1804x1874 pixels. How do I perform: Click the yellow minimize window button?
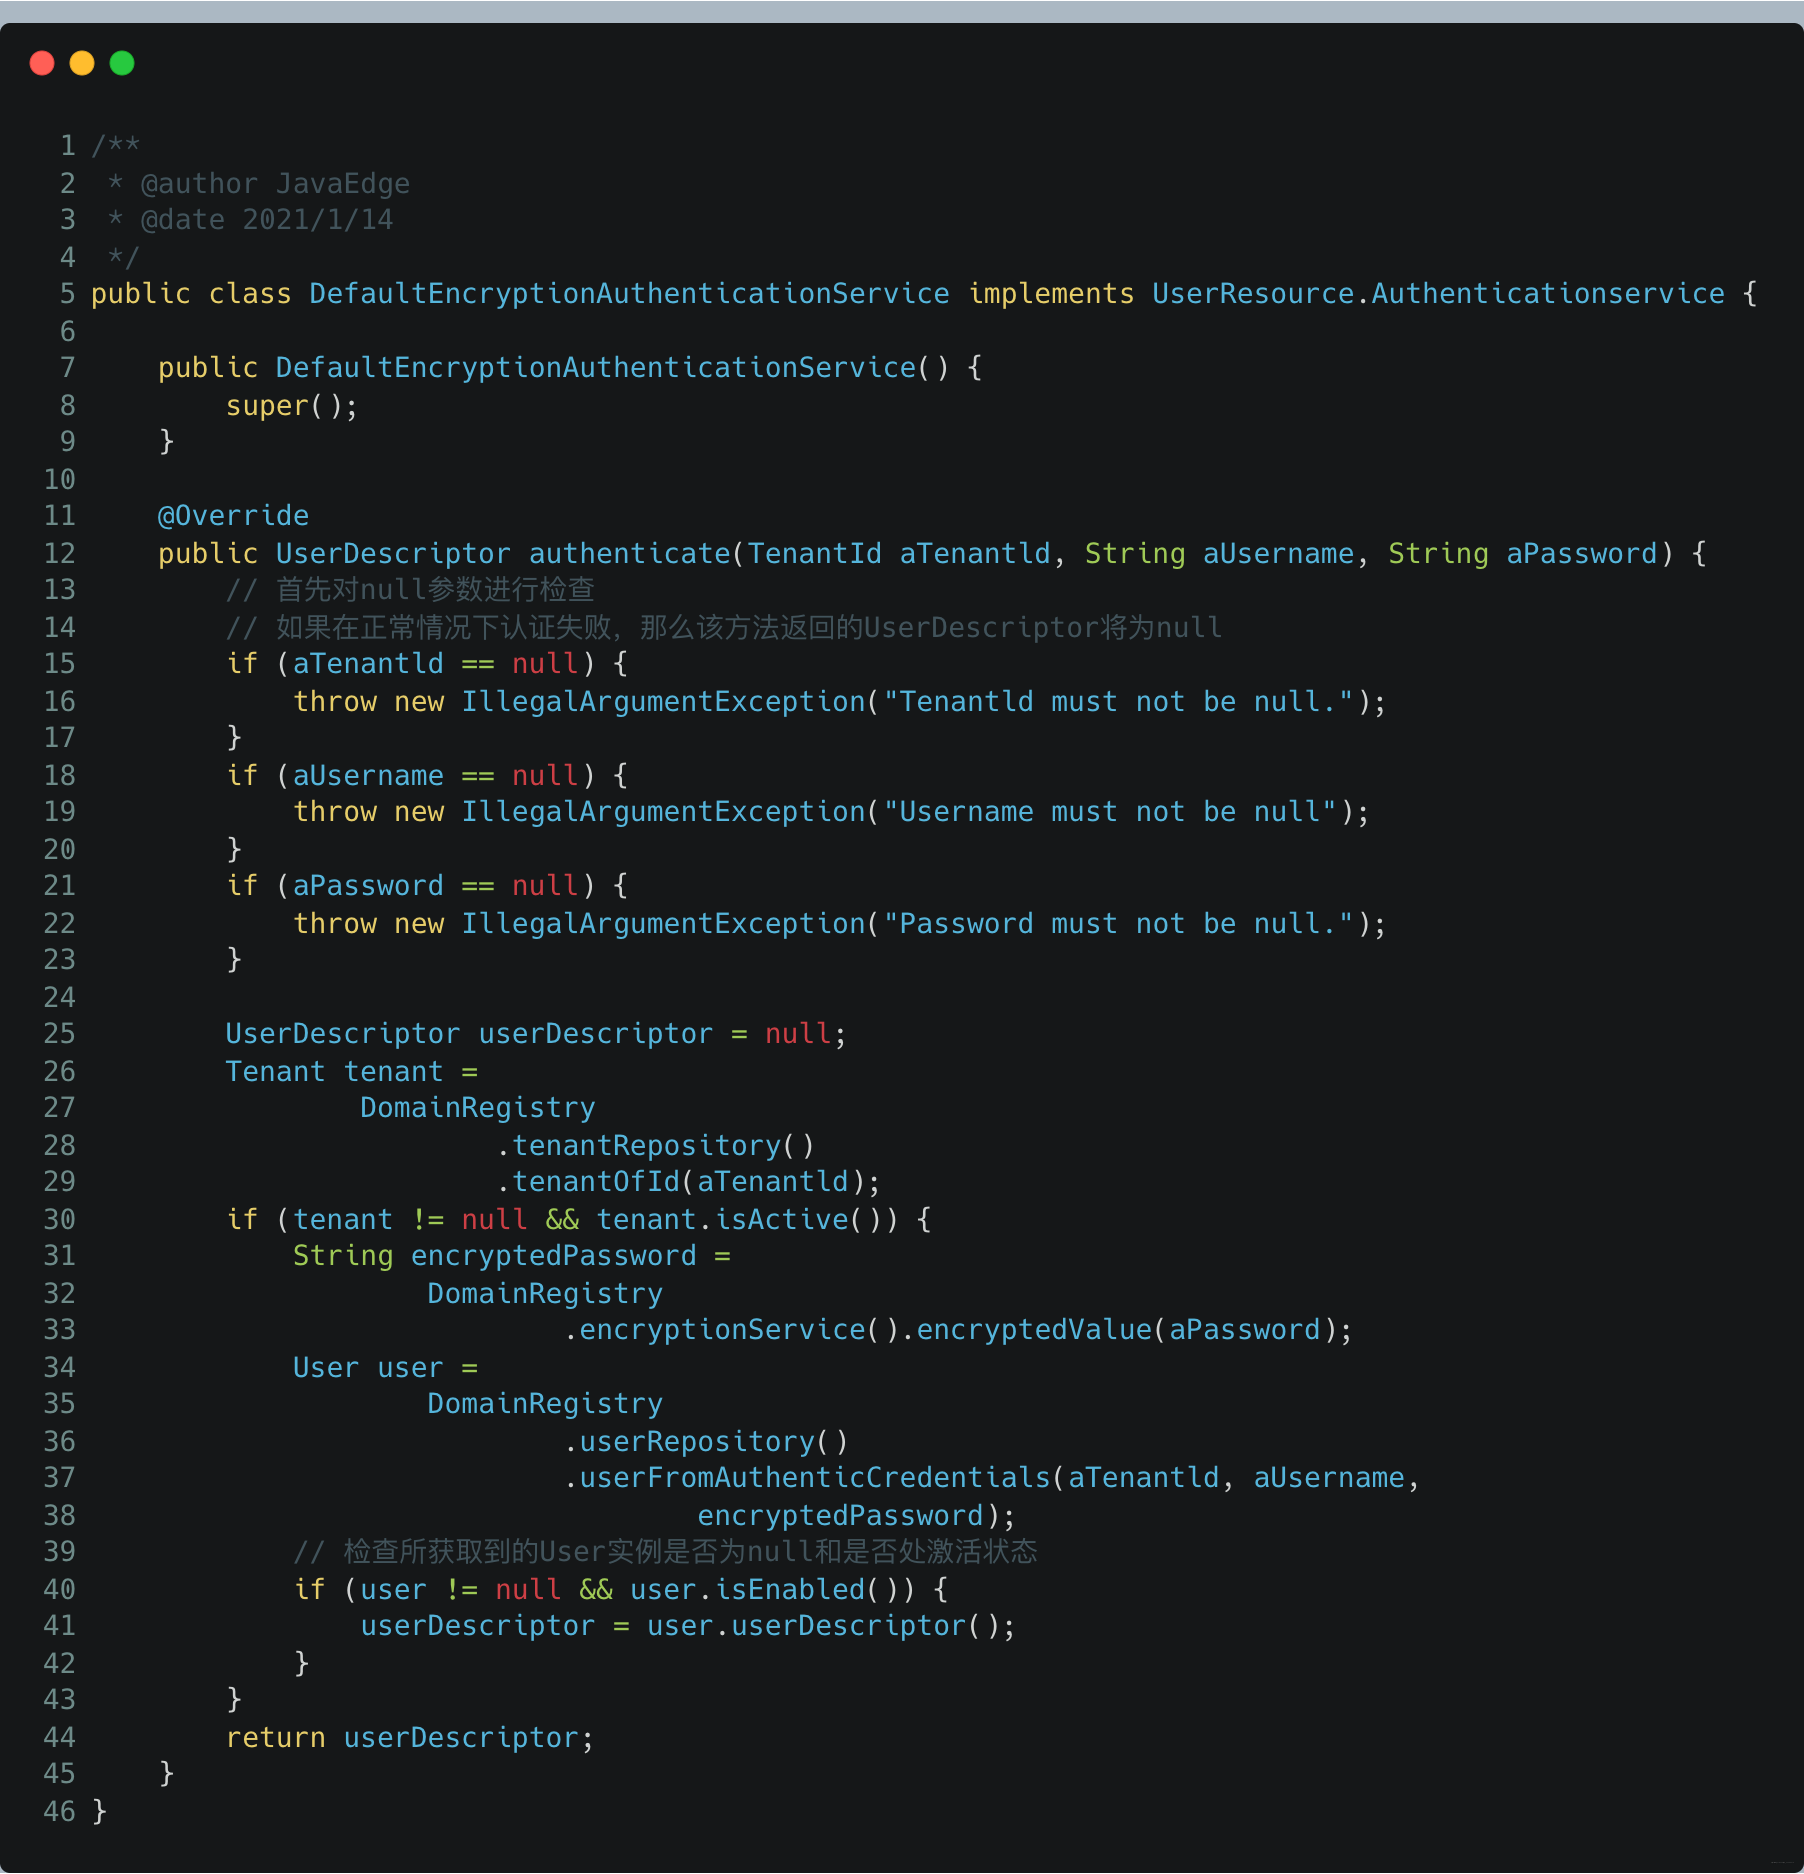[x=82, y=63]
